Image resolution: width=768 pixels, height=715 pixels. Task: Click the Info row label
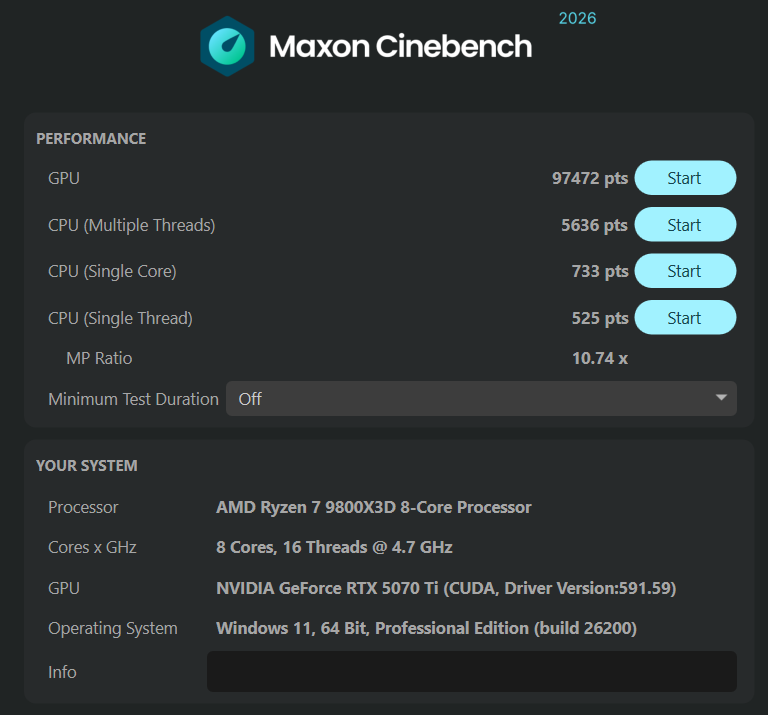[62, 672]
